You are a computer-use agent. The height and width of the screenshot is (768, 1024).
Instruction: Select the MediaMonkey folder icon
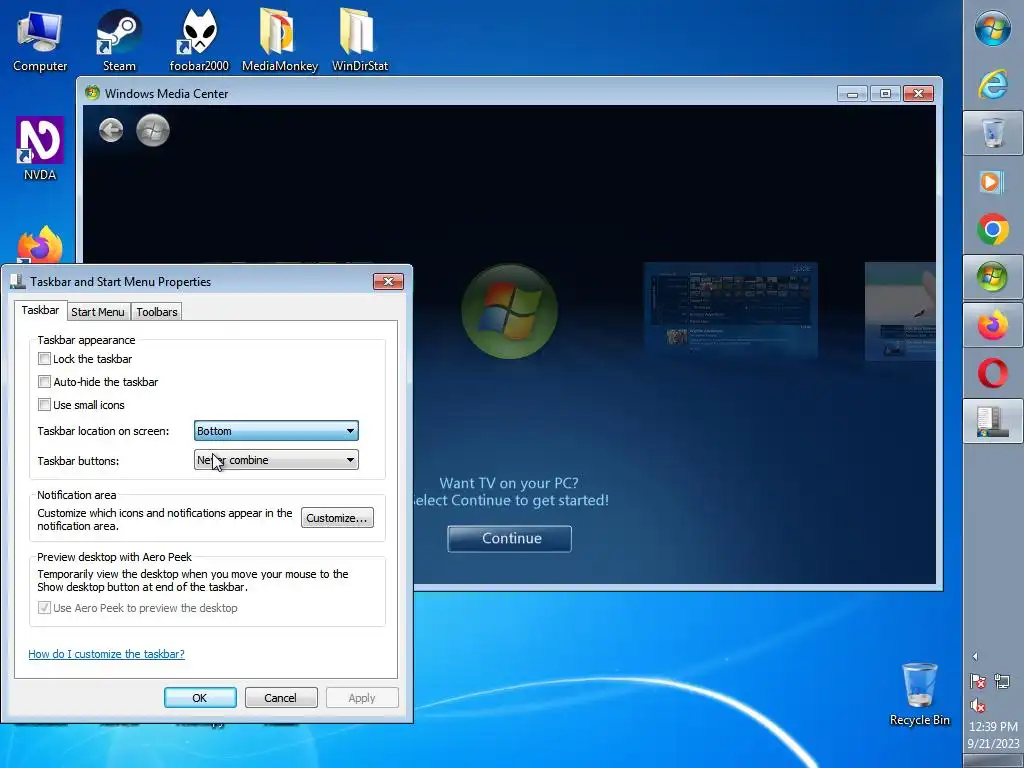pos(280,40)
